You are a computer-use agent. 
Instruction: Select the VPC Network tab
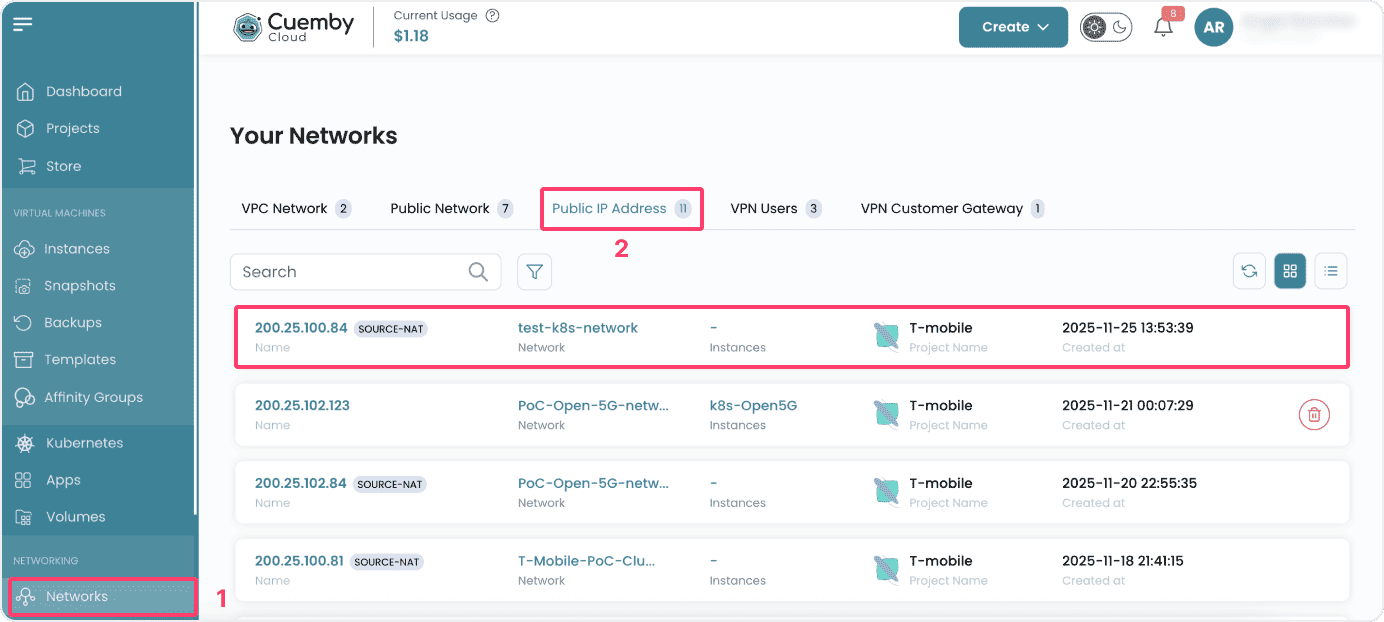(x=295, y=209)
